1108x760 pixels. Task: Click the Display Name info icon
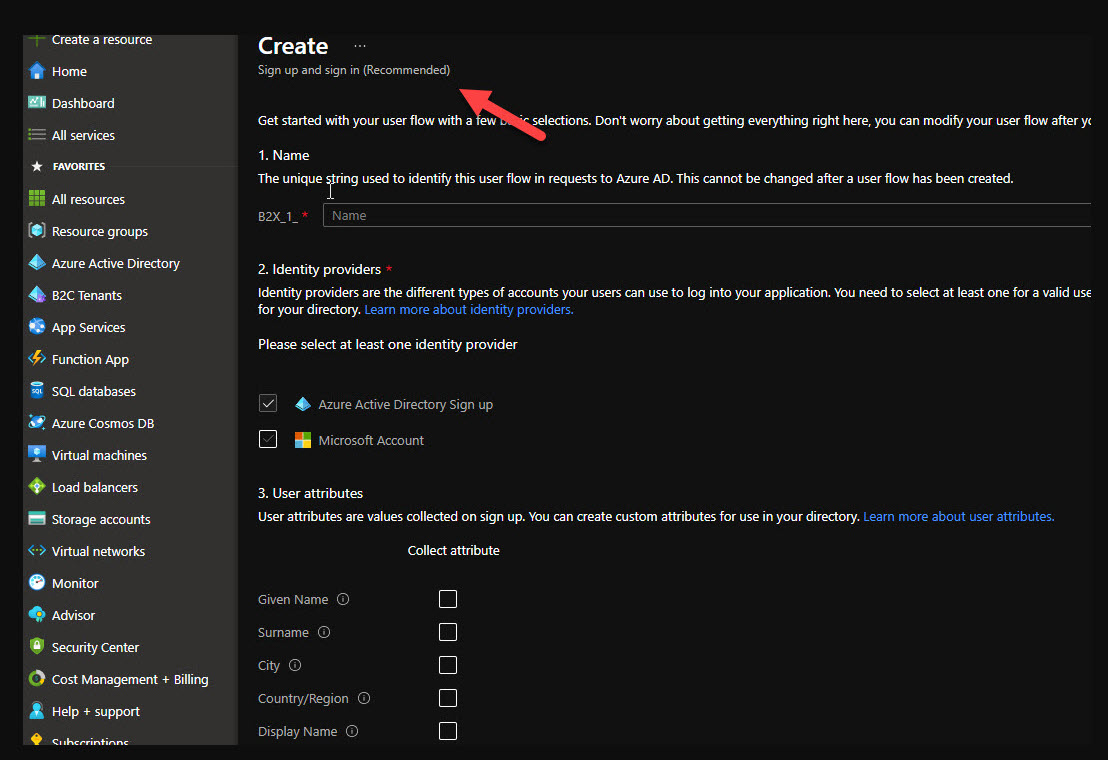[352, 731]
